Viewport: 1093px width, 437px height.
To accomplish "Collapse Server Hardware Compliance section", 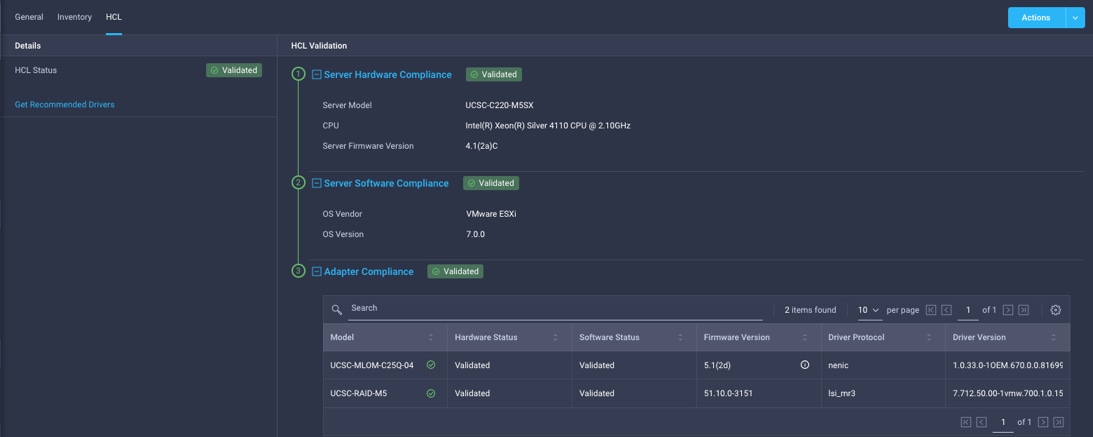I will pos(316,75).
